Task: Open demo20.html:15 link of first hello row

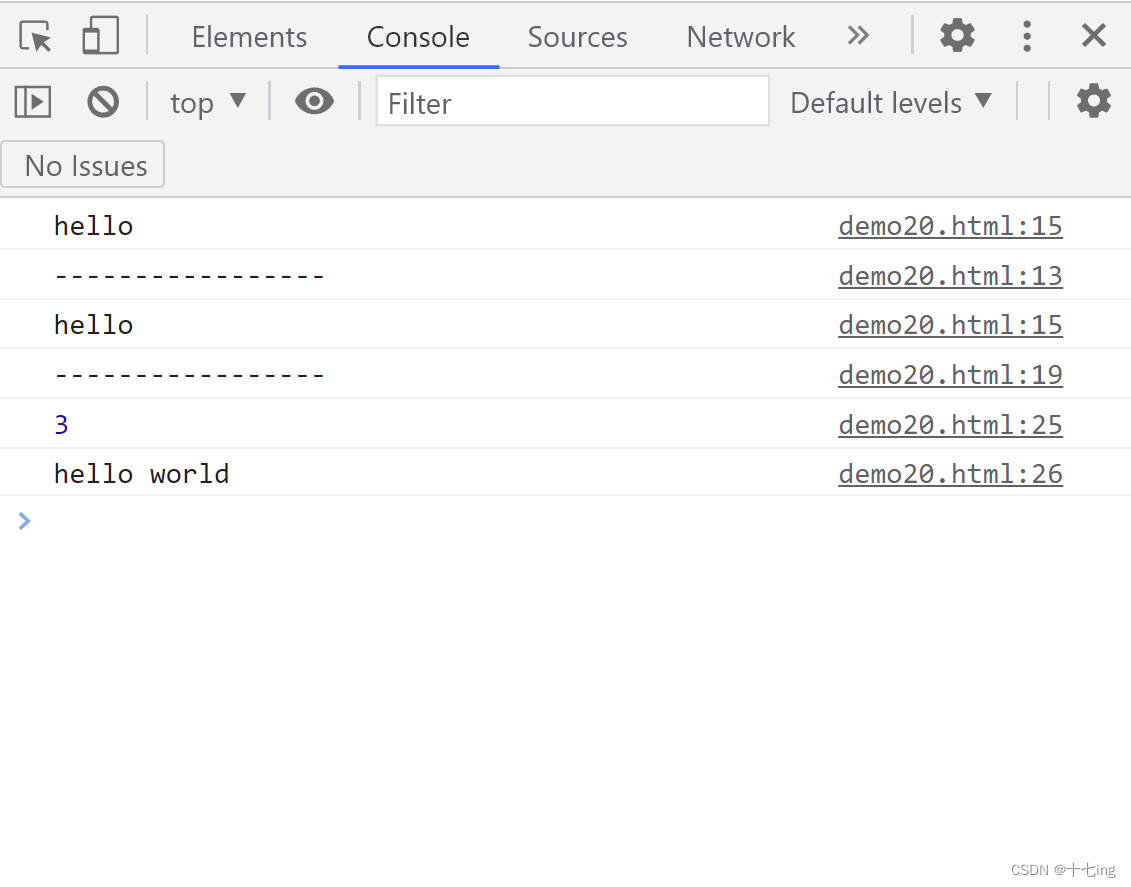Action: (x=950, y=226)
